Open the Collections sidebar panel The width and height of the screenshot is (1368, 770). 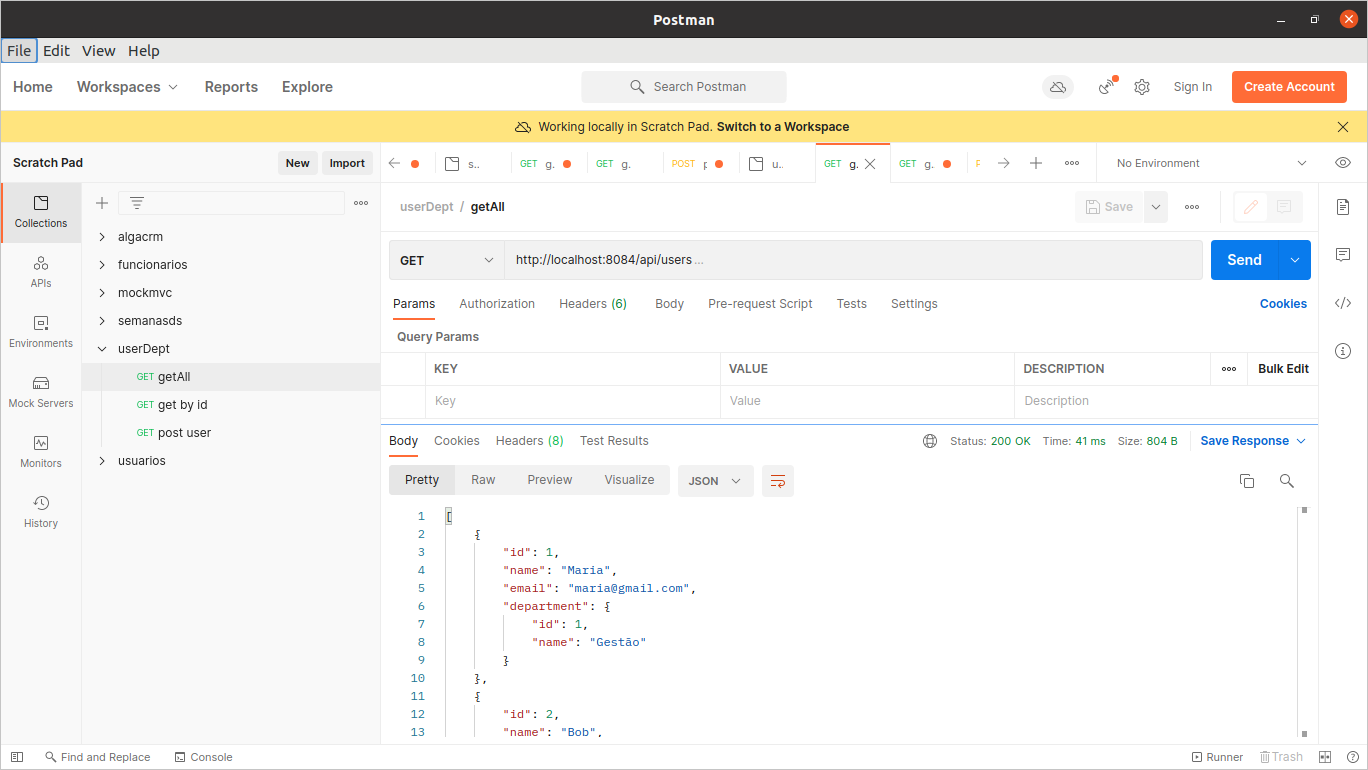(41, 212)
